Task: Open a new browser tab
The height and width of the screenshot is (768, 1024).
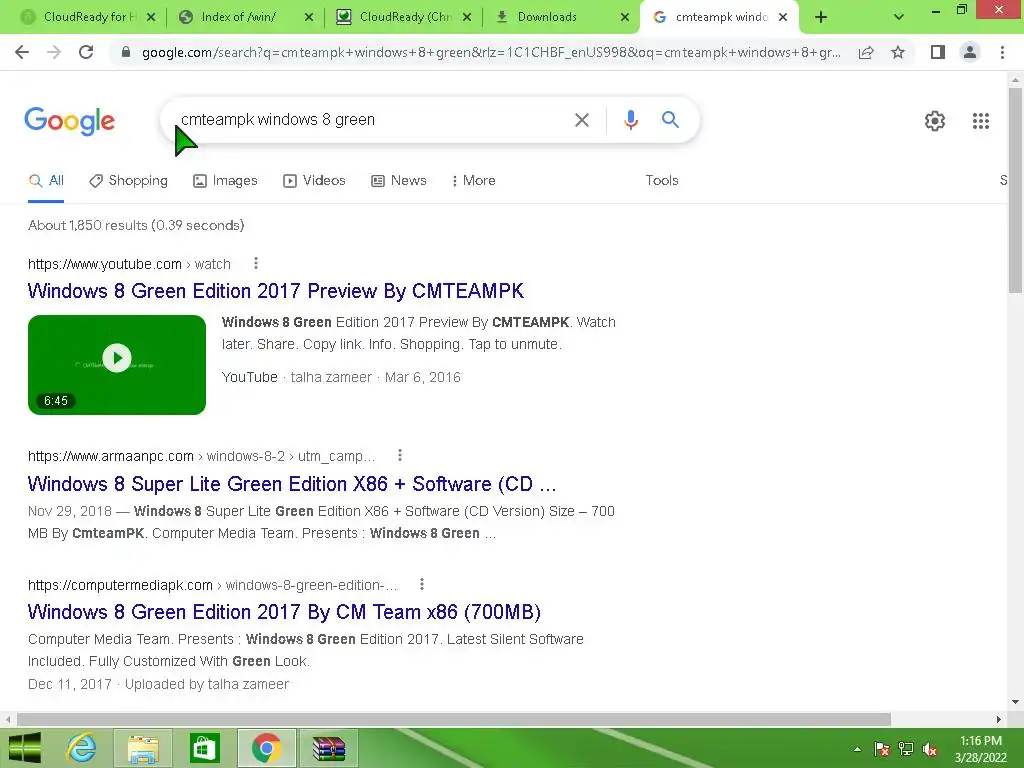Action: pos(821,18)
